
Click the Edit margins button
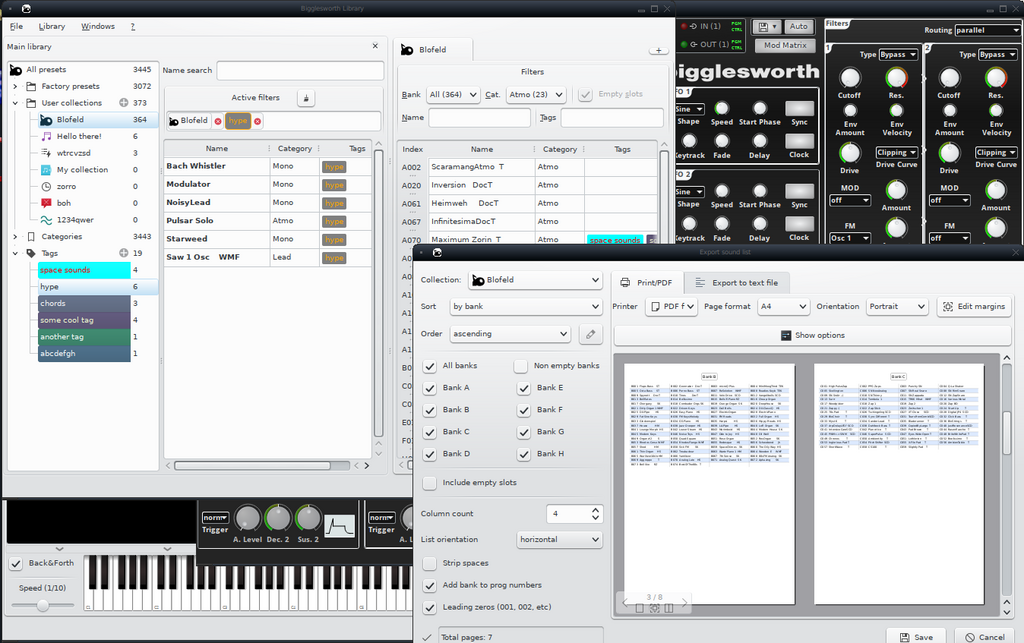974,307
